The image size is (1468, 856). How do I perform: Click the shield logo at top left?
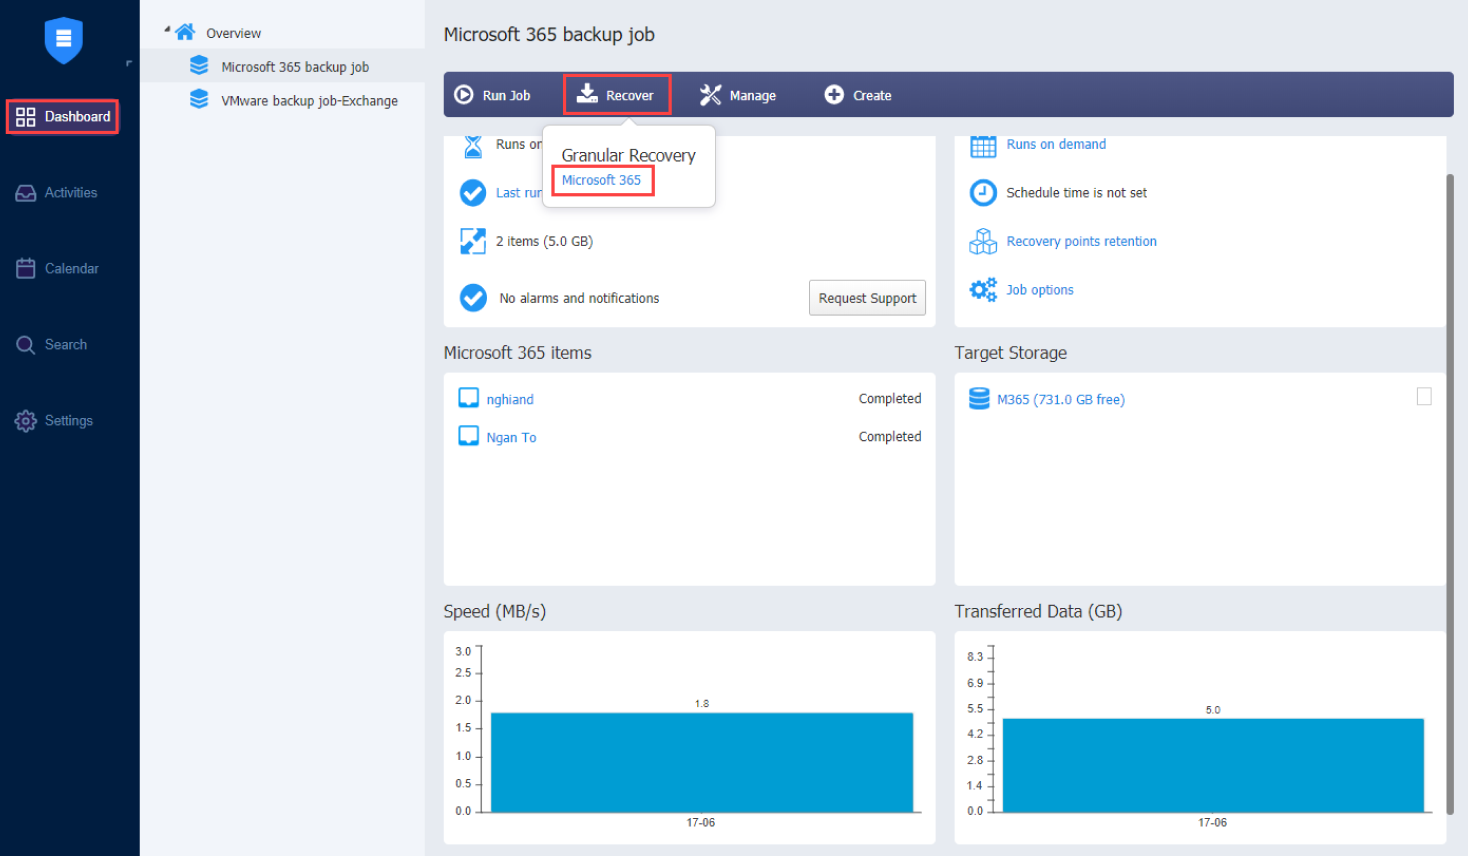[63, 40]
